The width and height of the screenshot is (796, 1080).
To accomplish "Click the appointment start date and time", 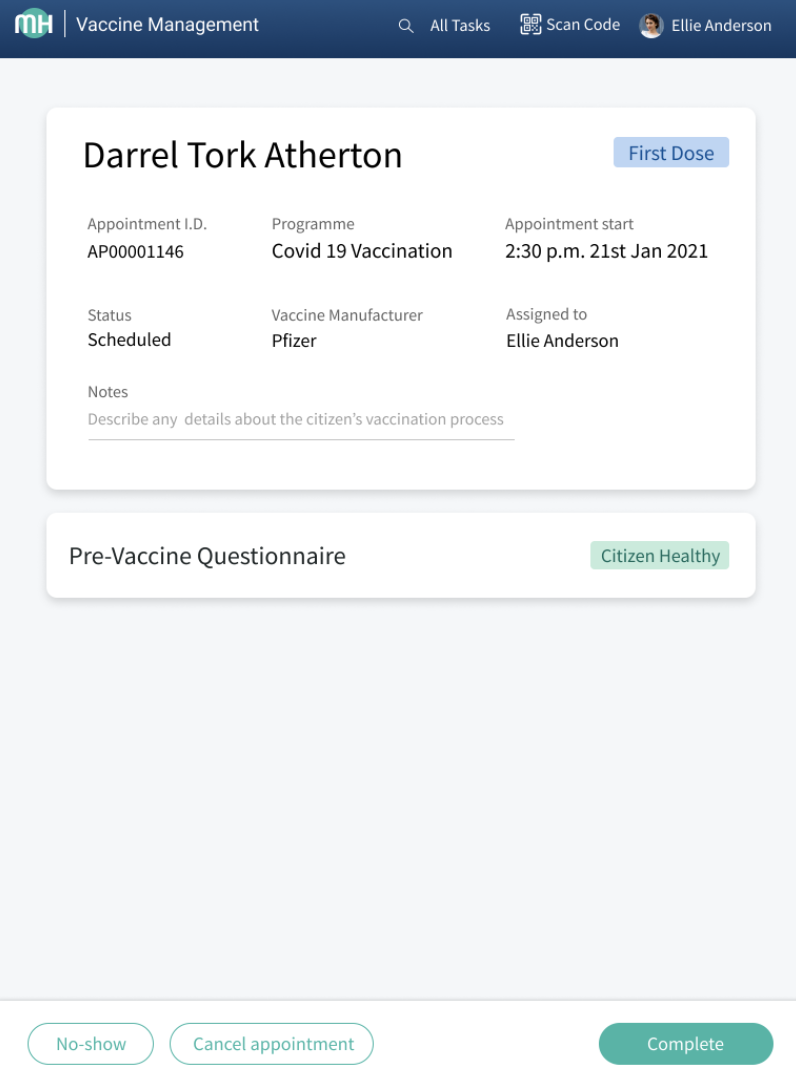I will pos(606,251).
